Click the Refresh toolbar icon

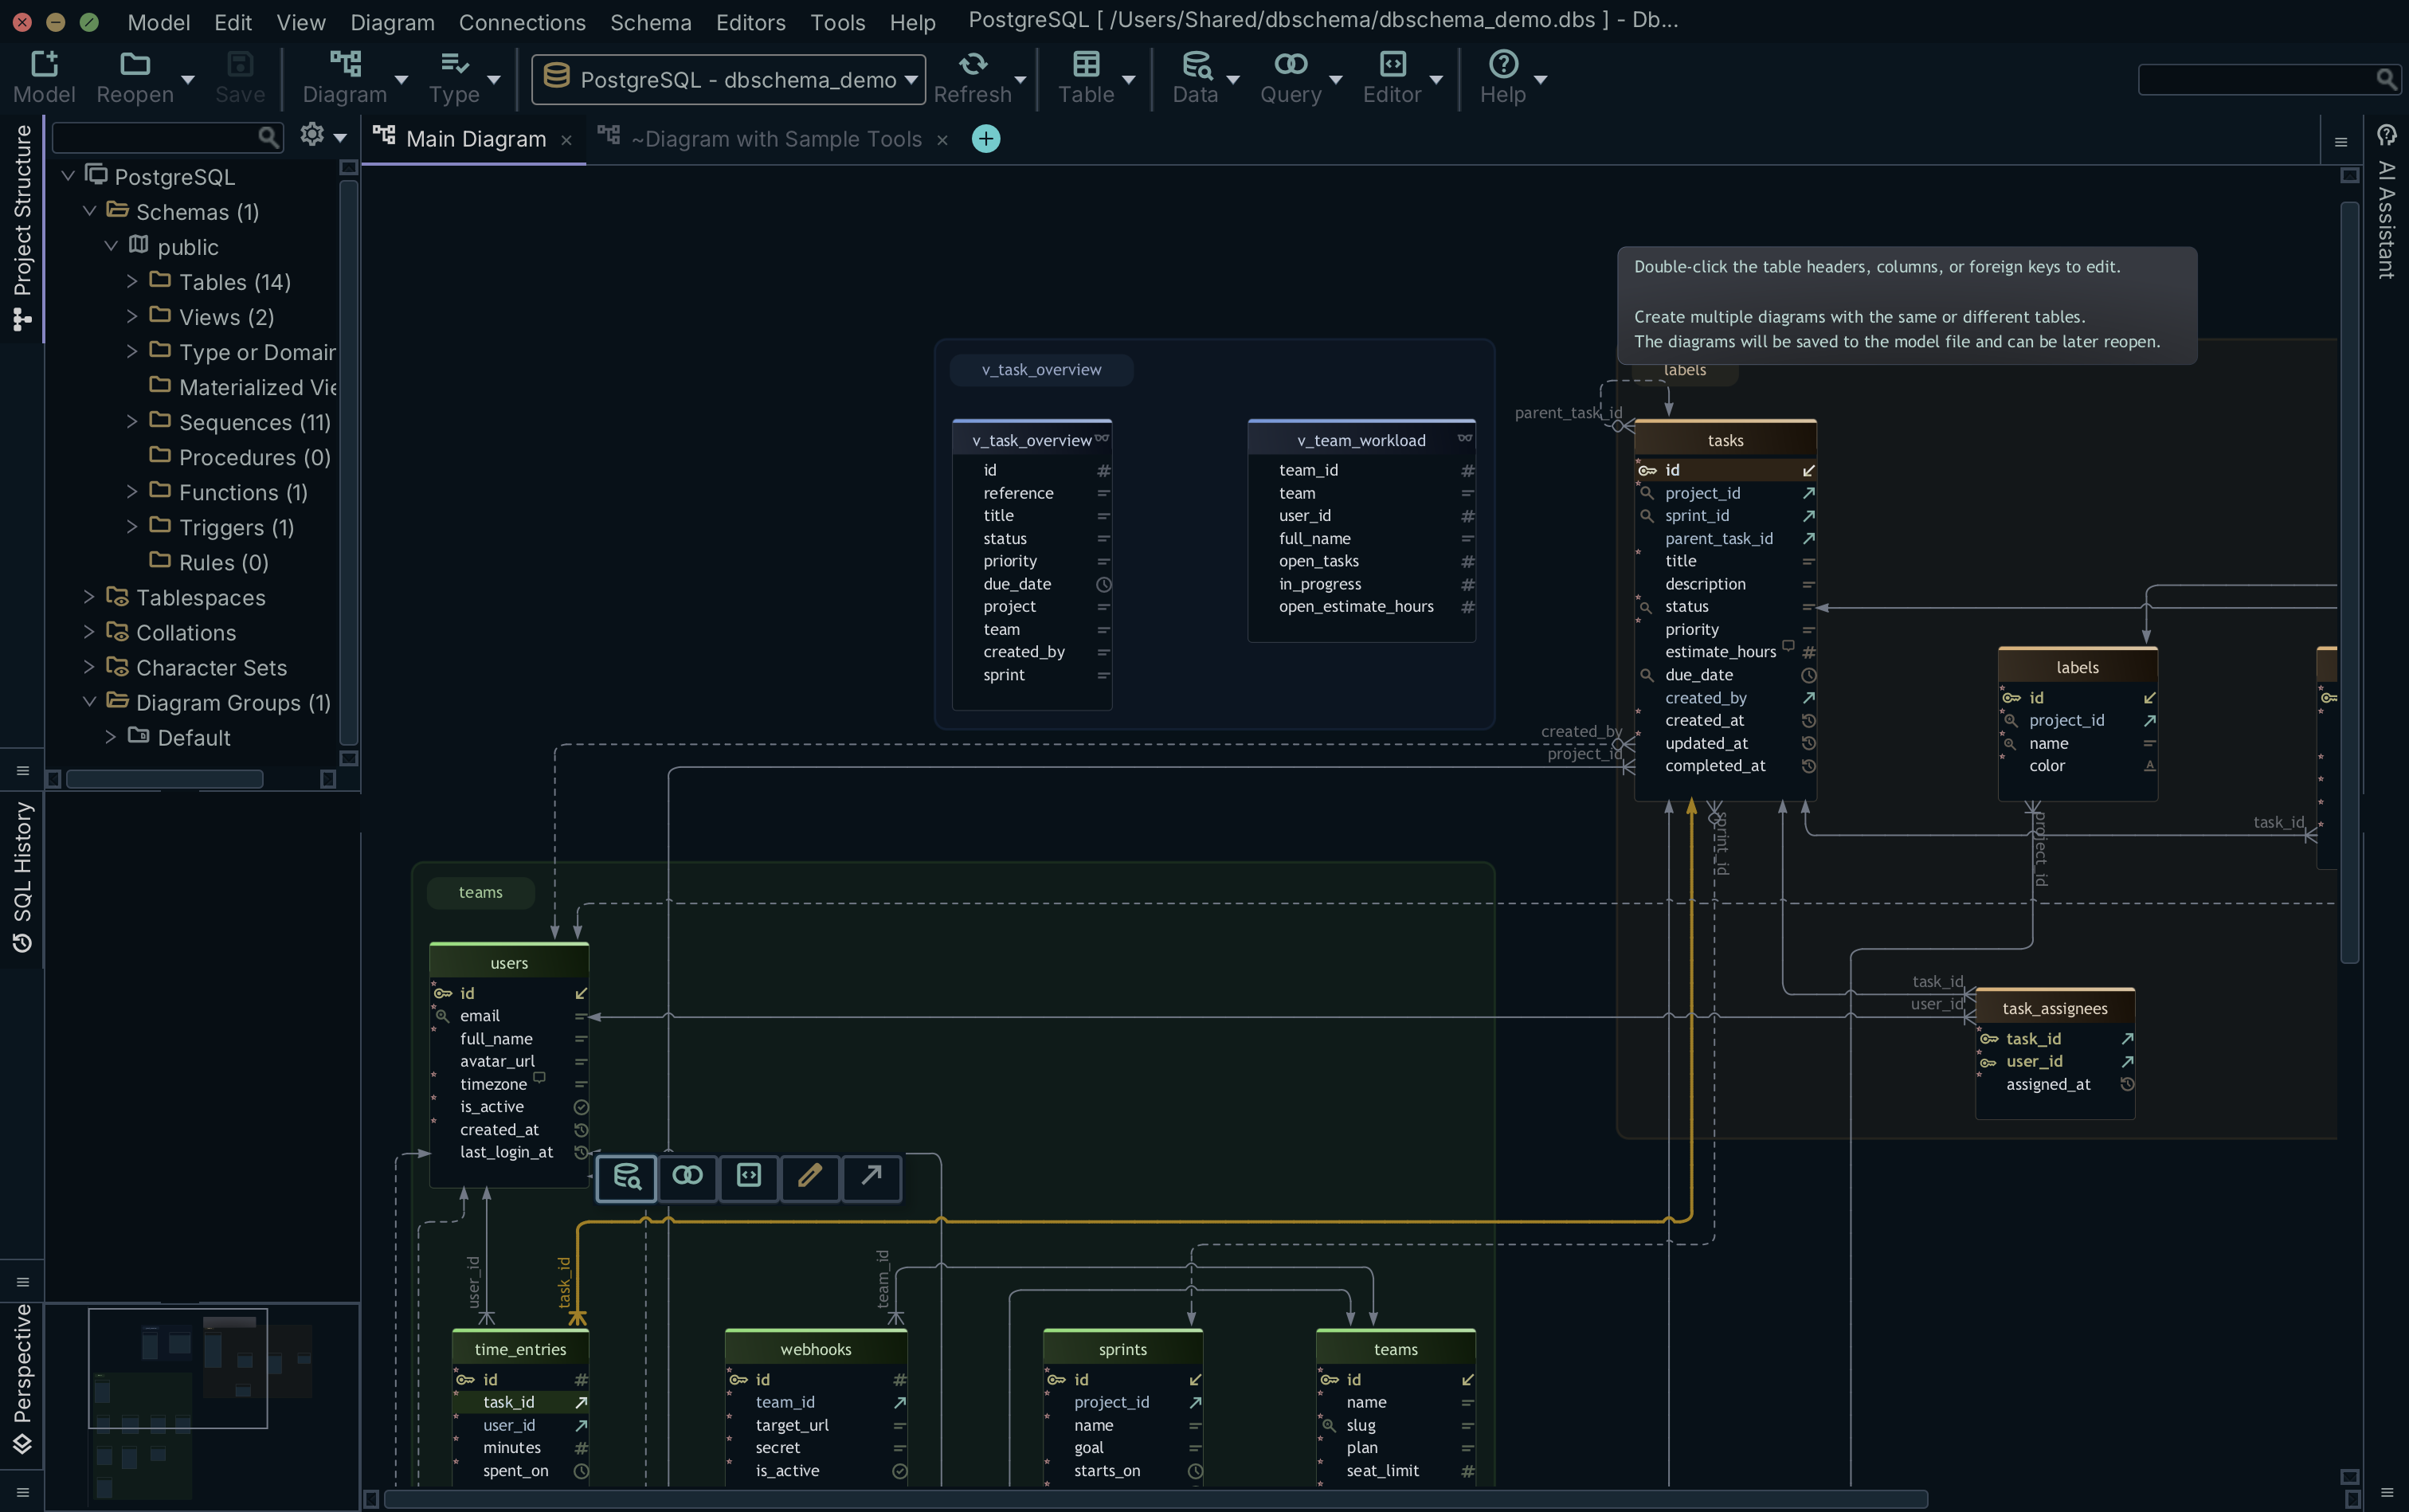coord(973,64)
